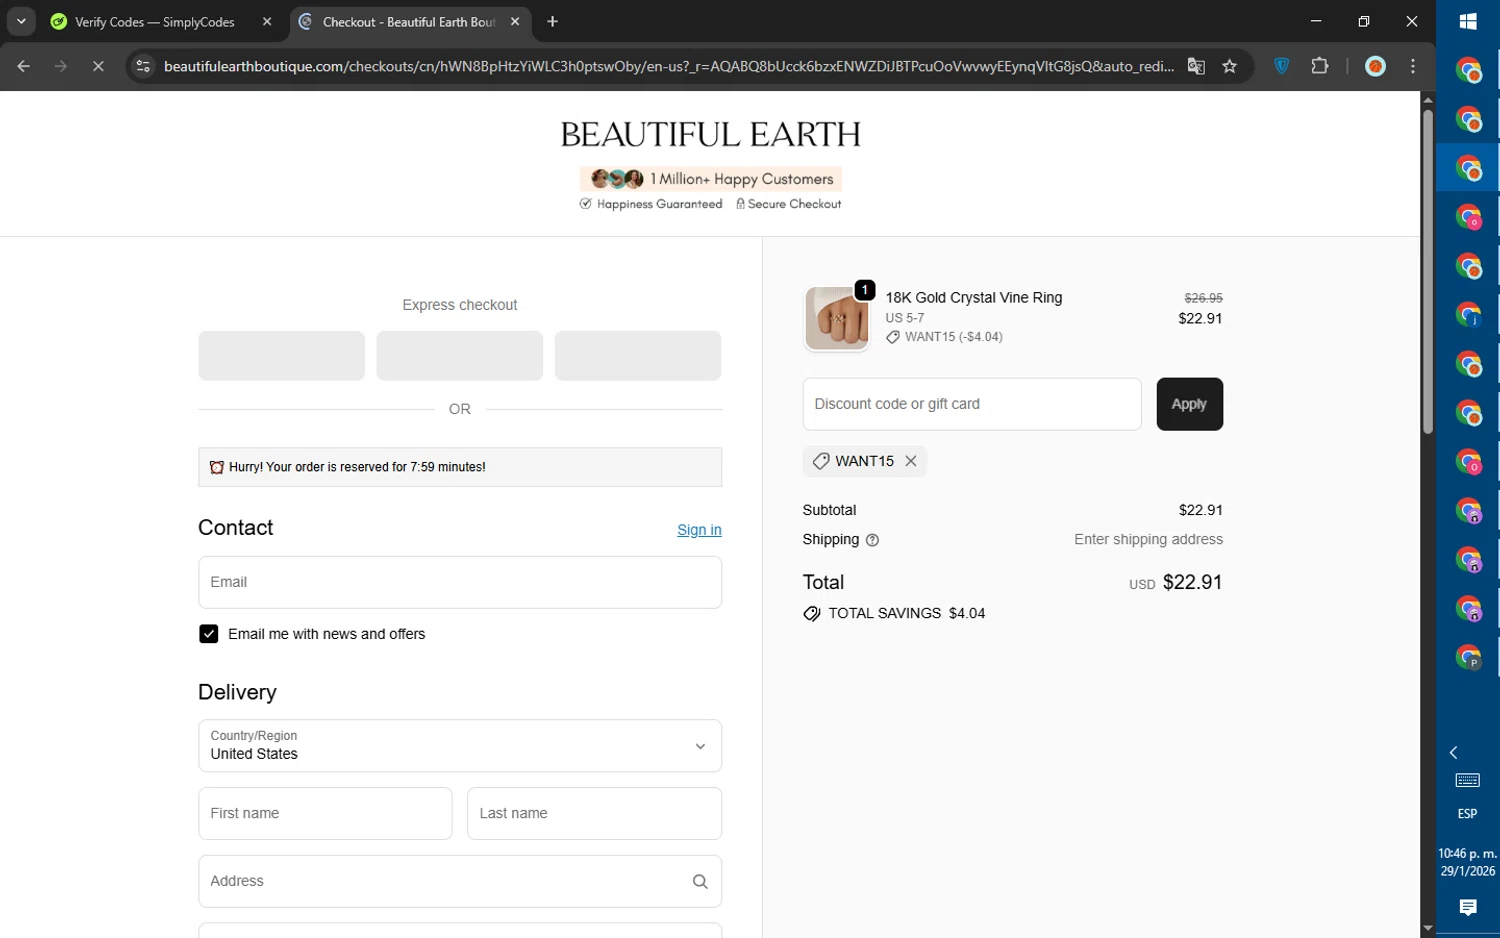Click the page vertical scrollbar thumb

pos(1428,272)
